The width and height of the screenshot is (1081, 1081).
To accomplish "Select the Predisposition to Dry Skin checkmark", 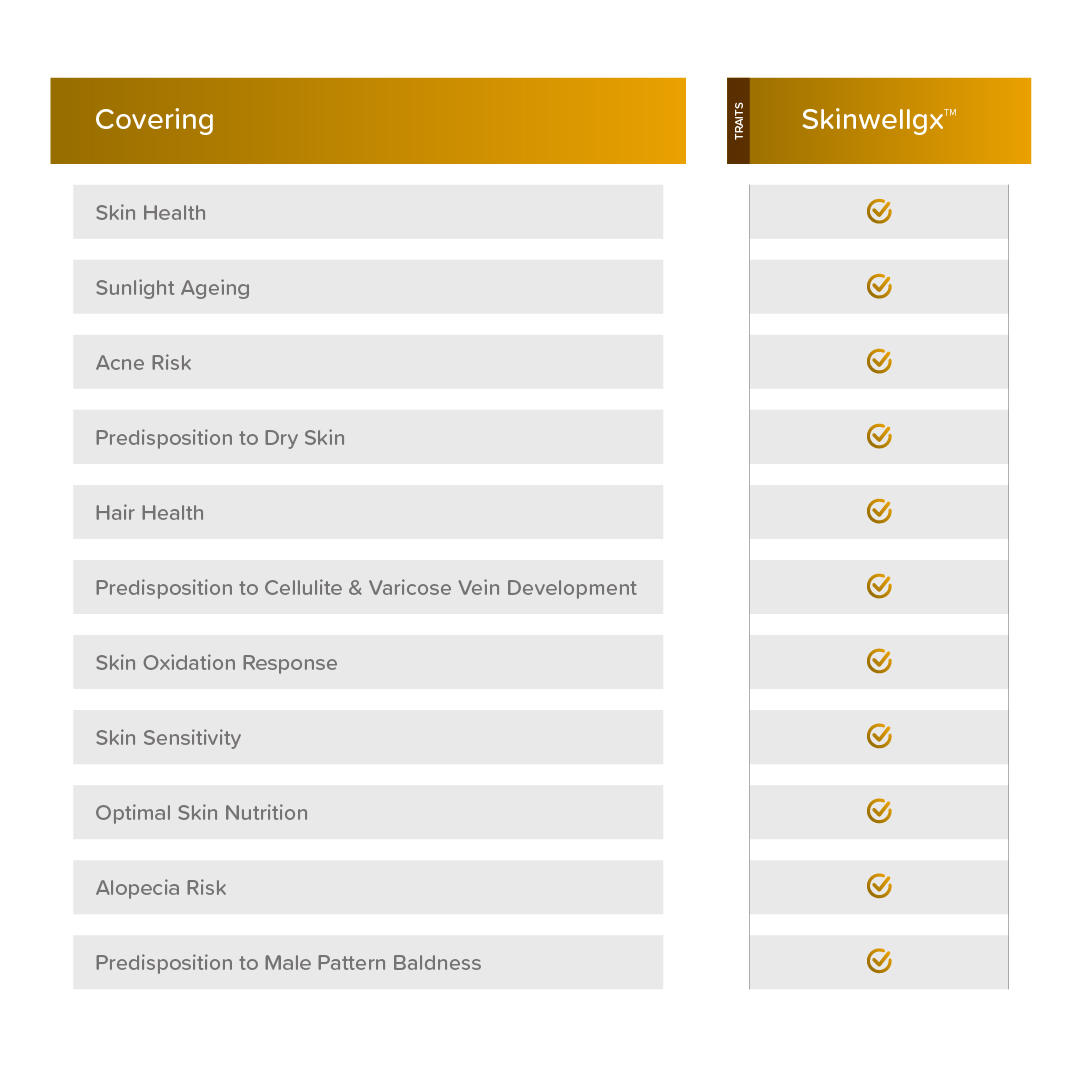I will point(879,436).
